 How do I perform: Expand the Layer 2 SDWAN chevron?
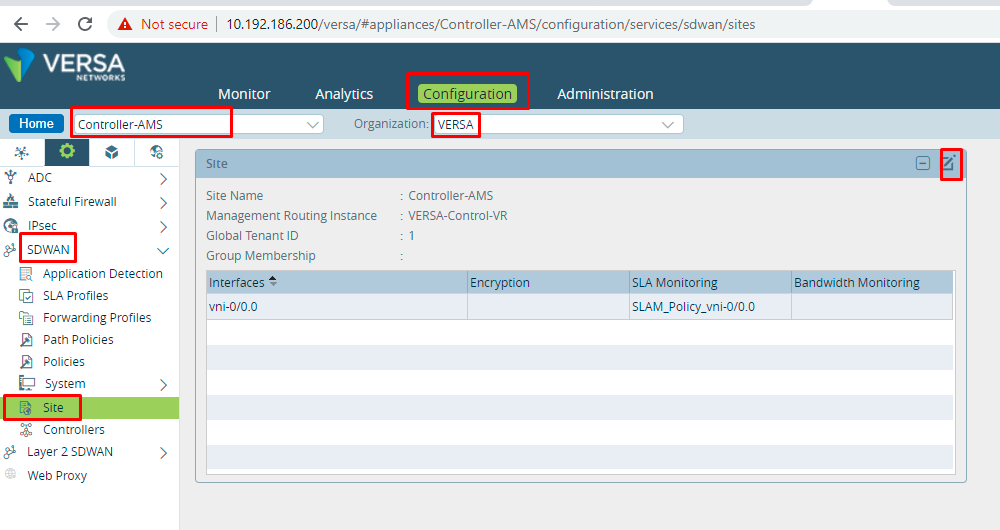point(163,453)
